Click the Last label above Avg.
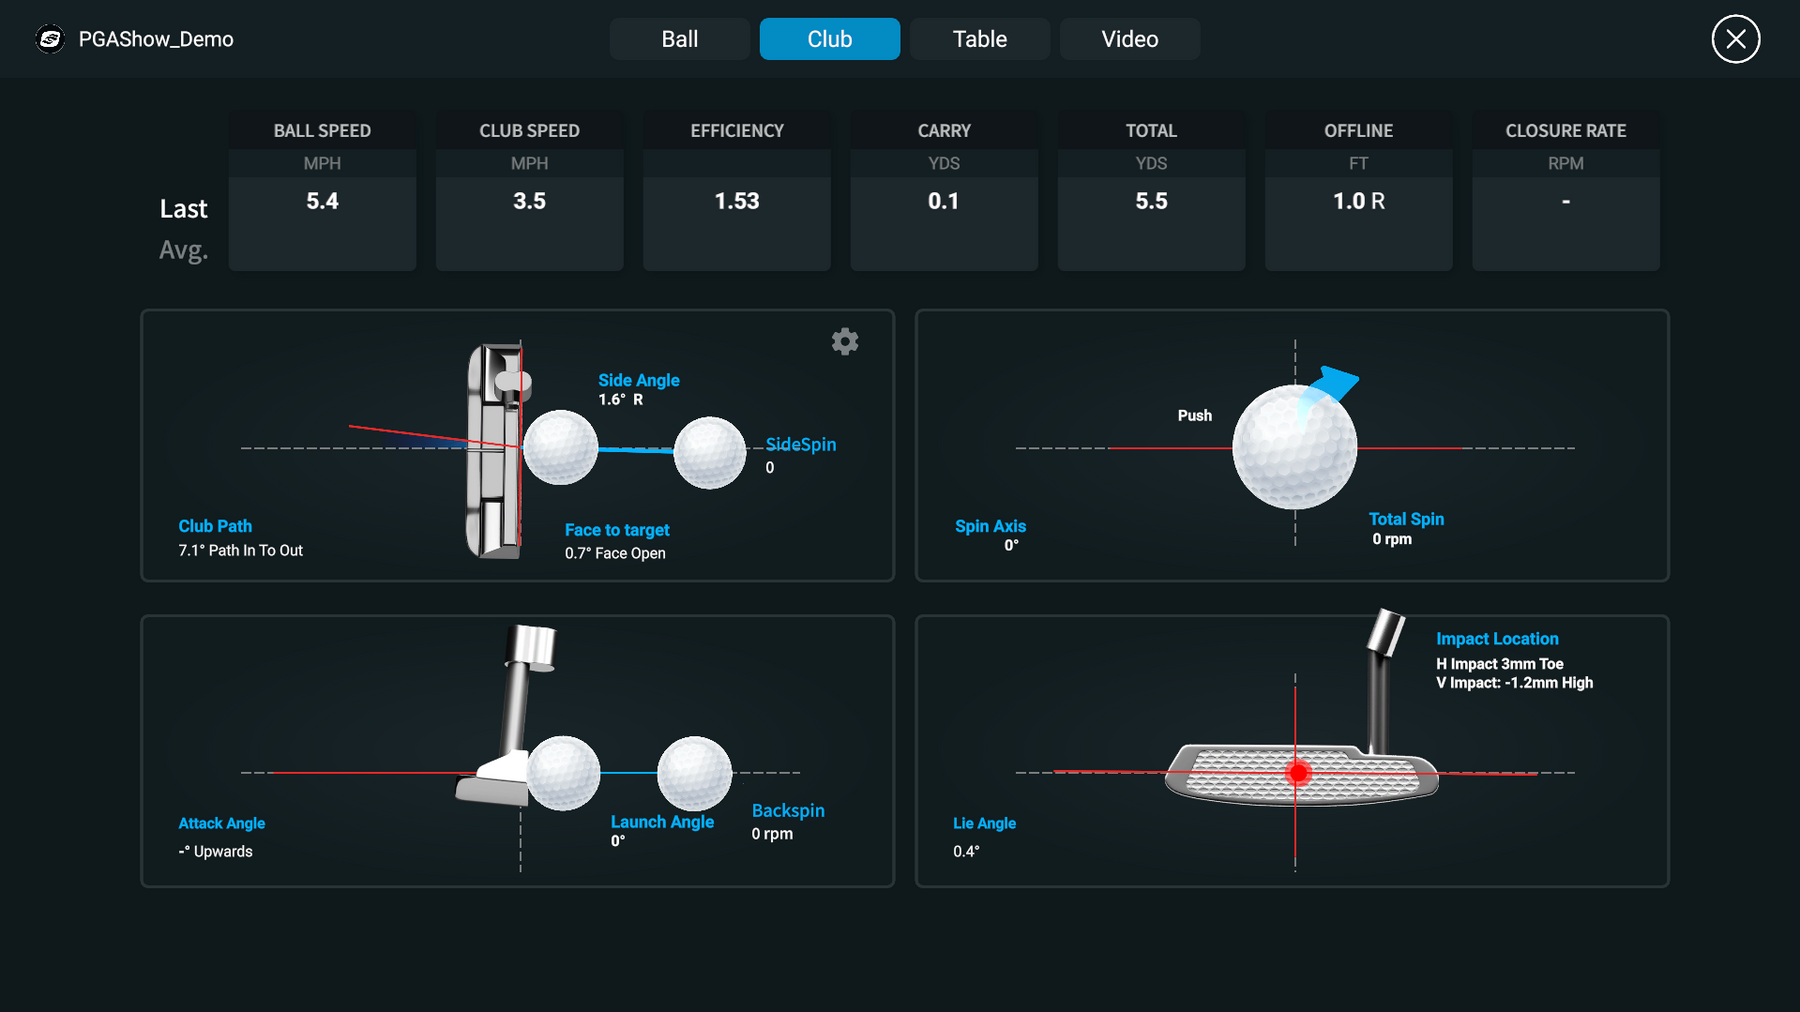Image resolution: width=1800 pixels, height=1012 pixels. pos(184,209)
